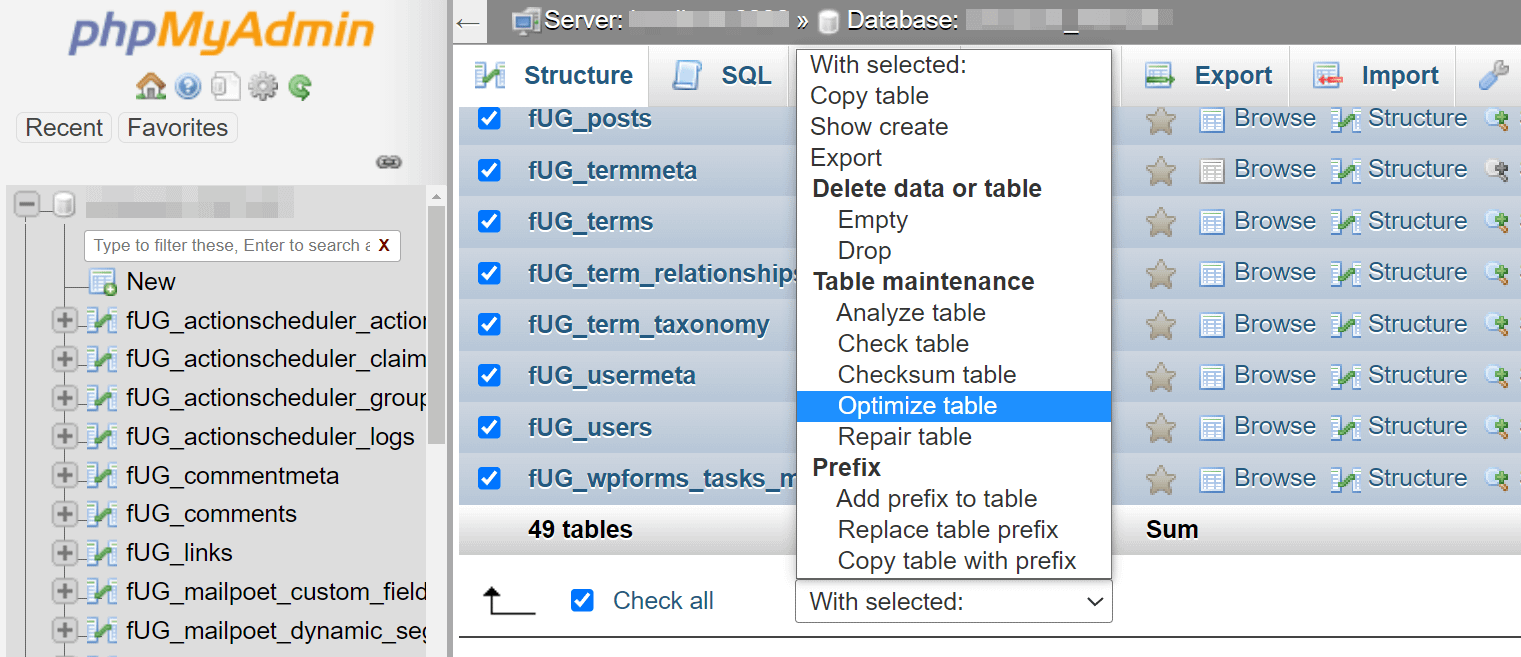The width and height of the screenshot is (1521, 657).
Task: Uncheck the fUG_usermeta checkbox
Action: tap(488, 375)
